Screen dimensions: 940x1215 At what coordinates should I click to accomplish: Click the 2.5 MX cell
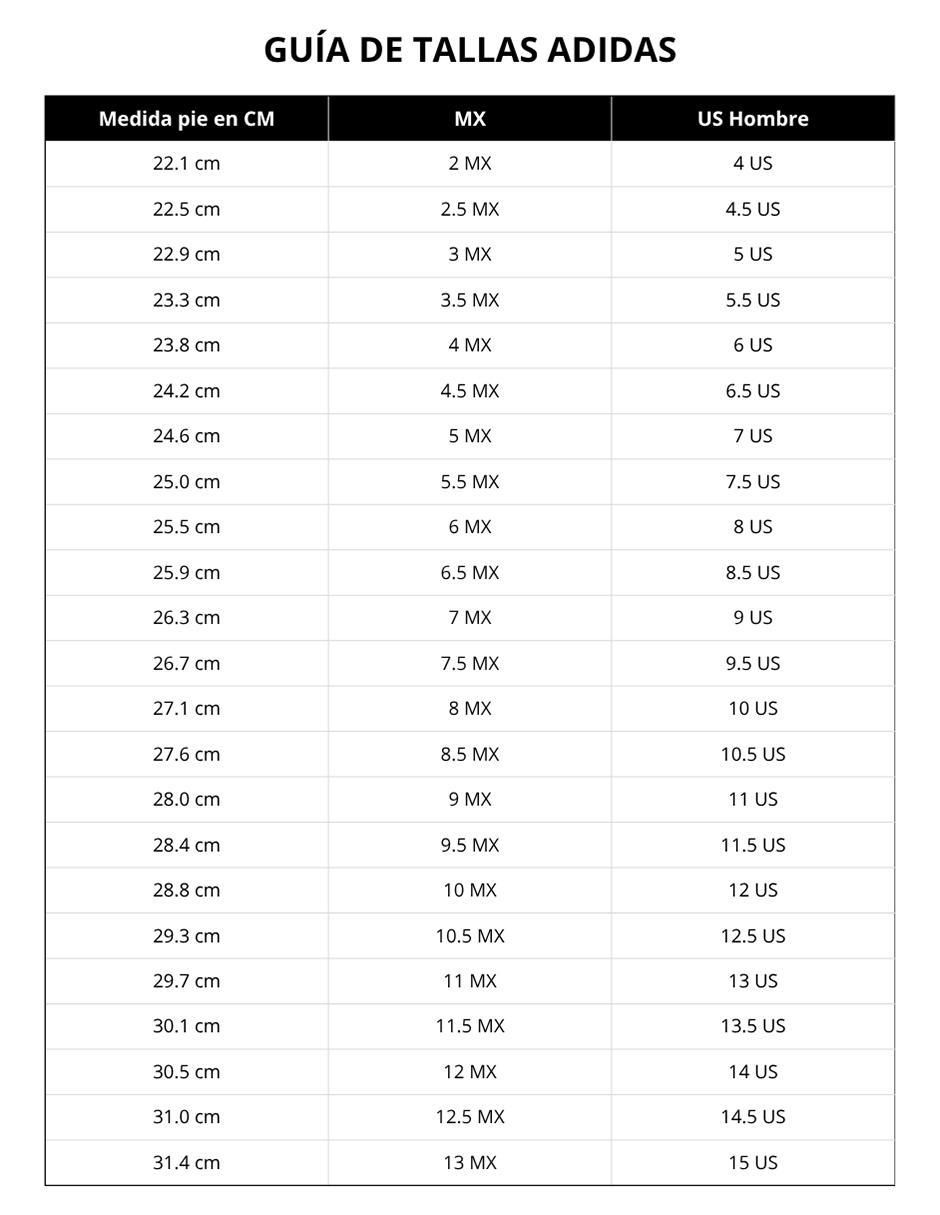(x=470, y=209)
